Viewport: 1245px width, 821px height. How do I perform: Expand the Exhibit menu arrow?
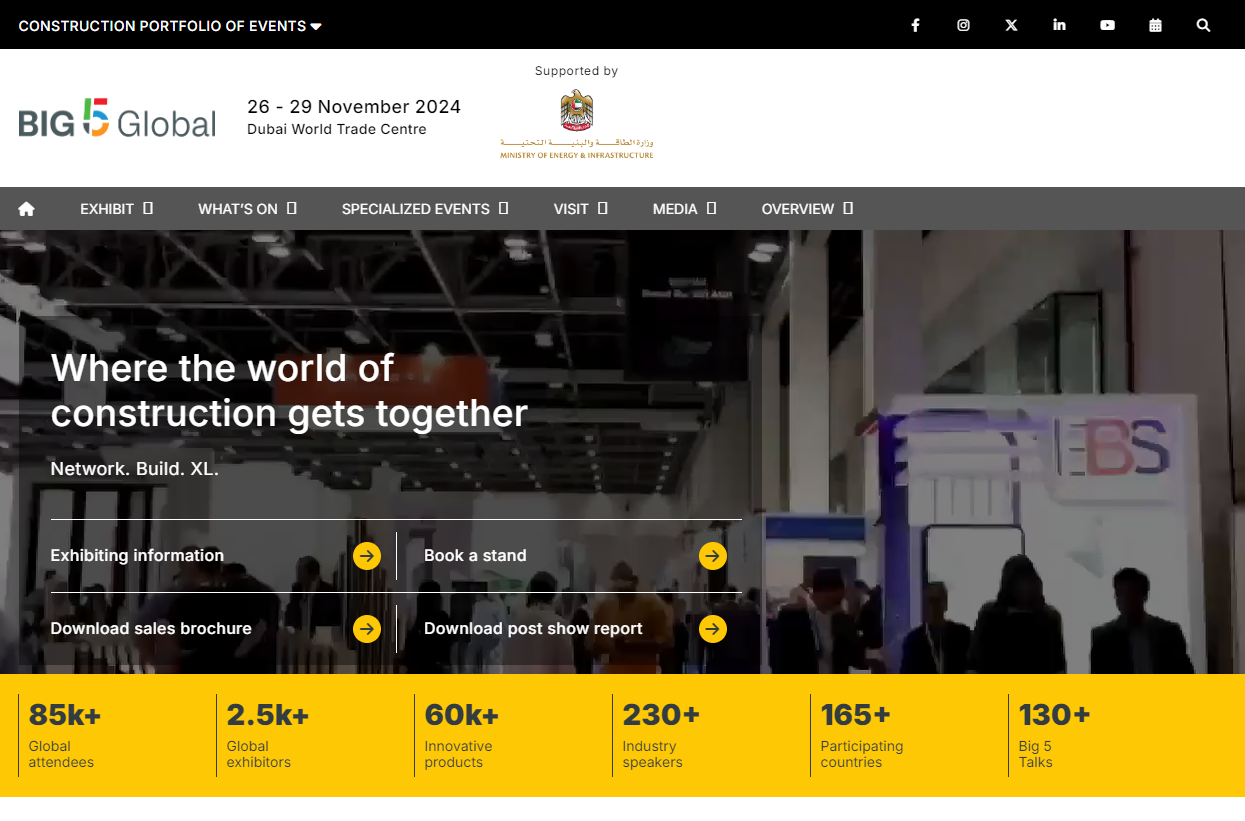click(x=148, y=208)
